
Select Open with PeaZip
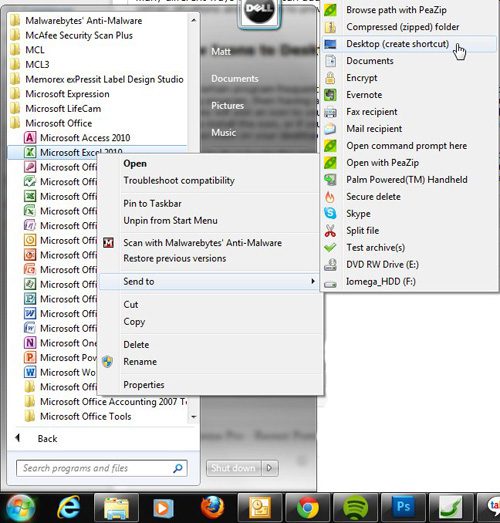382,163
